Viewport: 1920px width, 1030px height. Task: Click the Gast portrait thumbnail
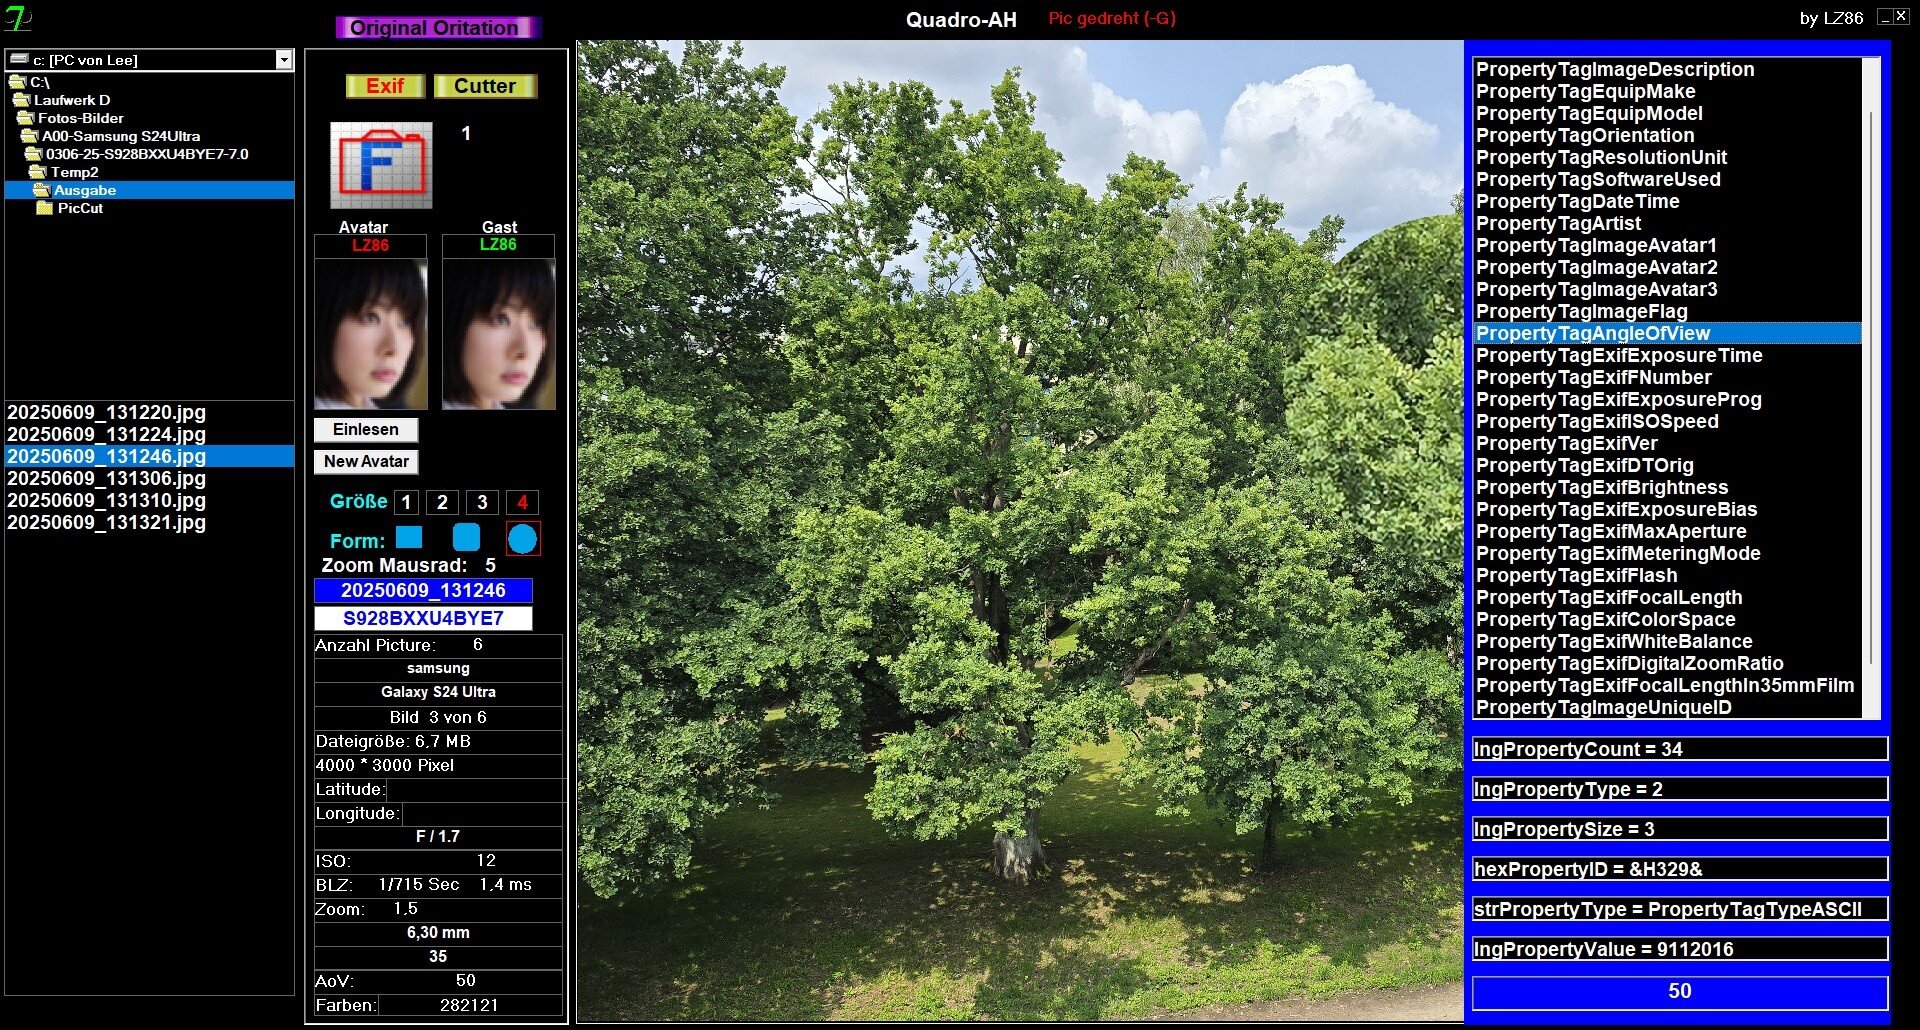pos(498,334)
